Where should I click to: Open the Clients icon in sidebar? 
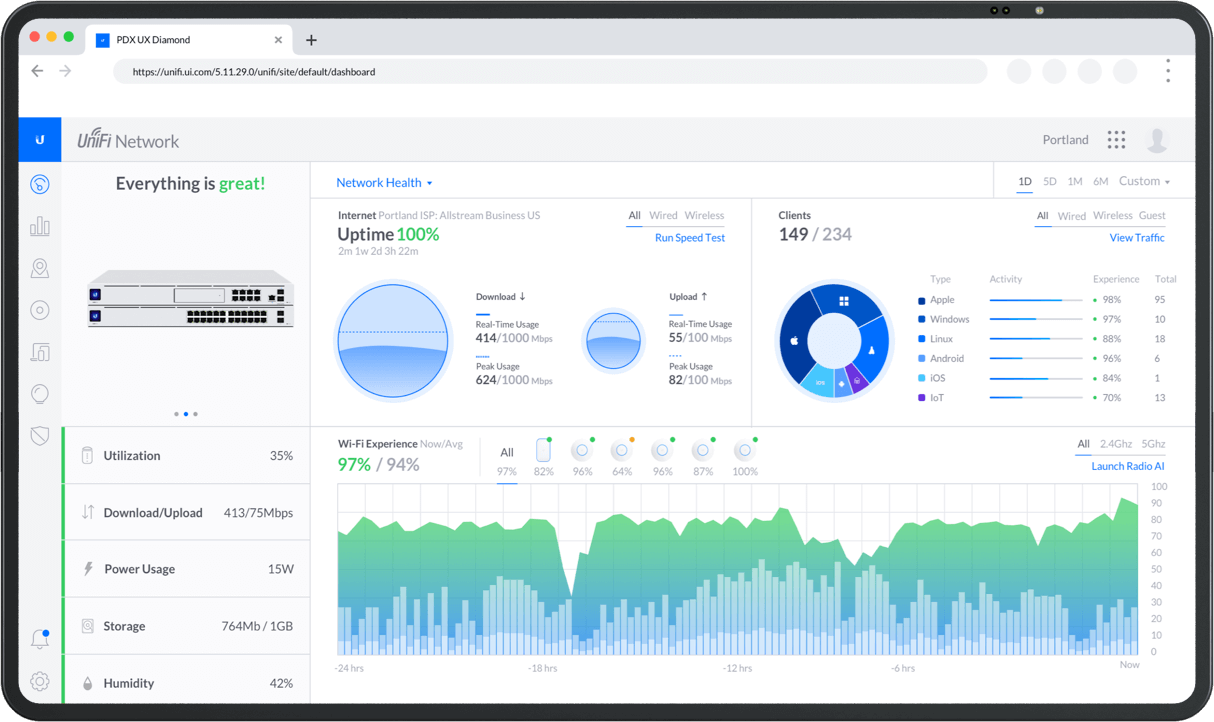tap(40, 352)
